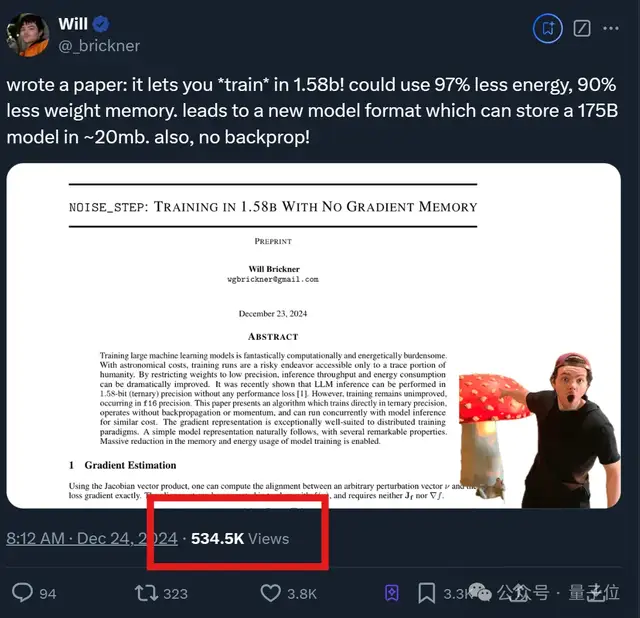Click the tweet text about 1.58b training
This screenshot has height=618, width=640.
(312, 111)
